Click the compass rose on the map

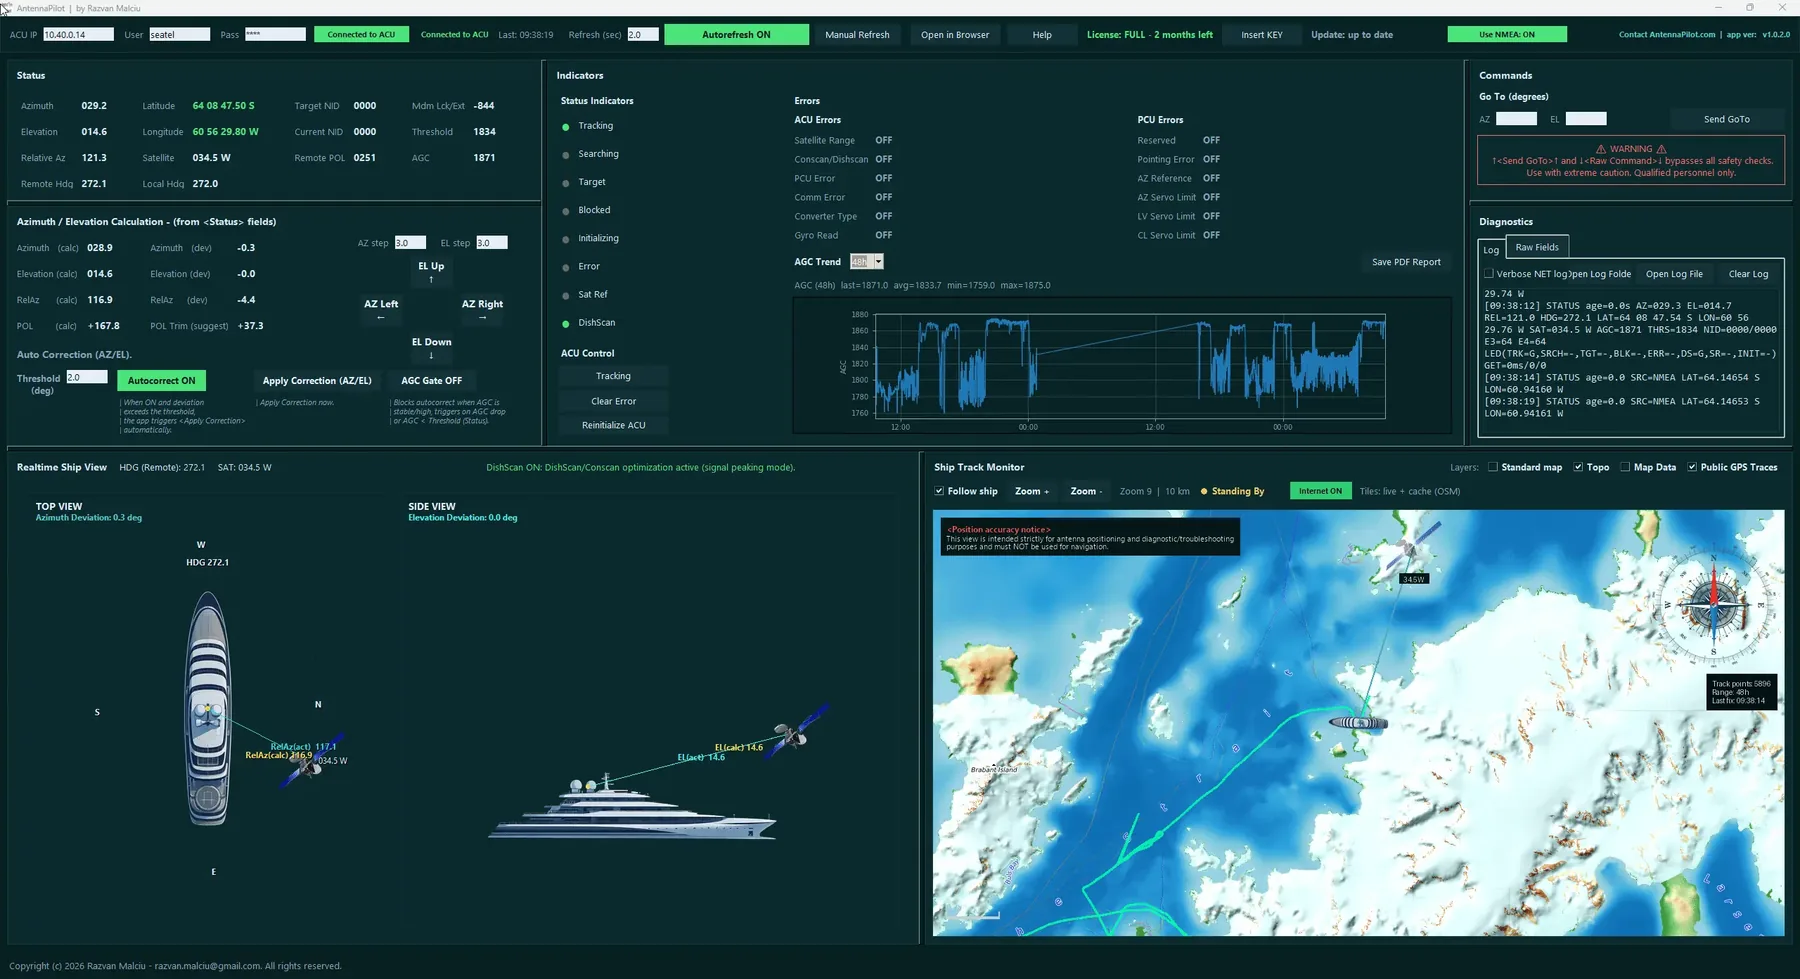pos(1714,604)
